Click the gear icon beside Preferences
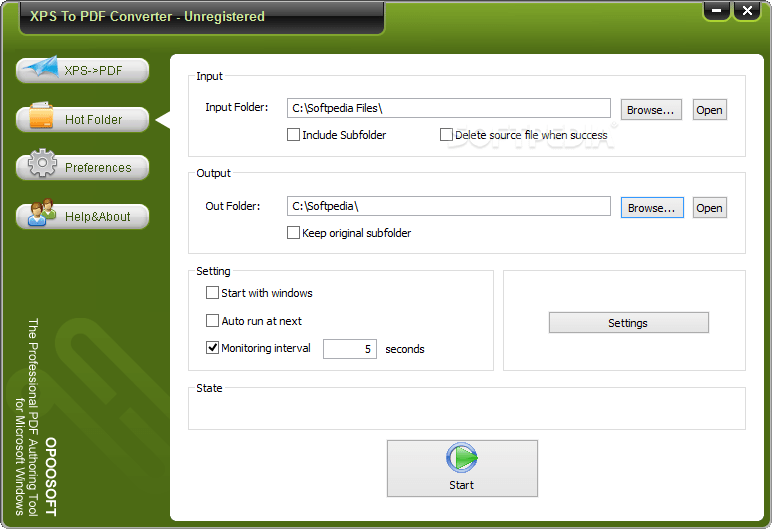Image resolution: width=772 pixels, height=529 pixels. tap(42, 163)
